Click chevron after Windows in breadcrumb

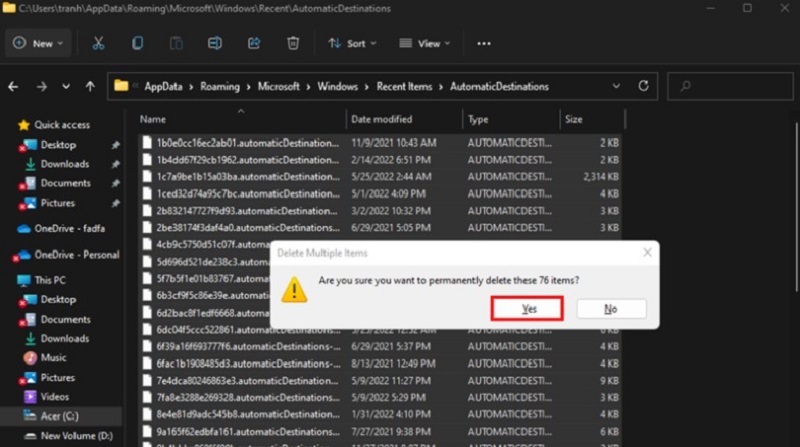pyautogui.click(x=367, y=87)
